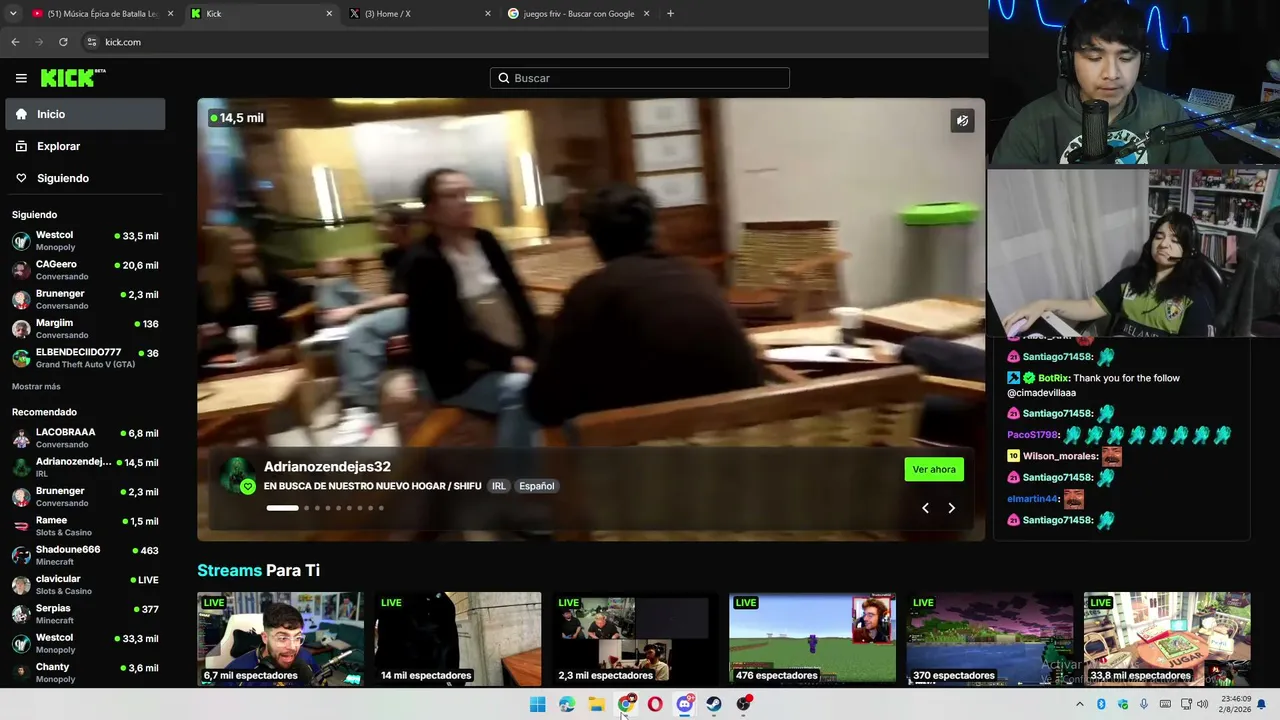
Task: Open Discord from taskbar
Action: pos(685,704)
